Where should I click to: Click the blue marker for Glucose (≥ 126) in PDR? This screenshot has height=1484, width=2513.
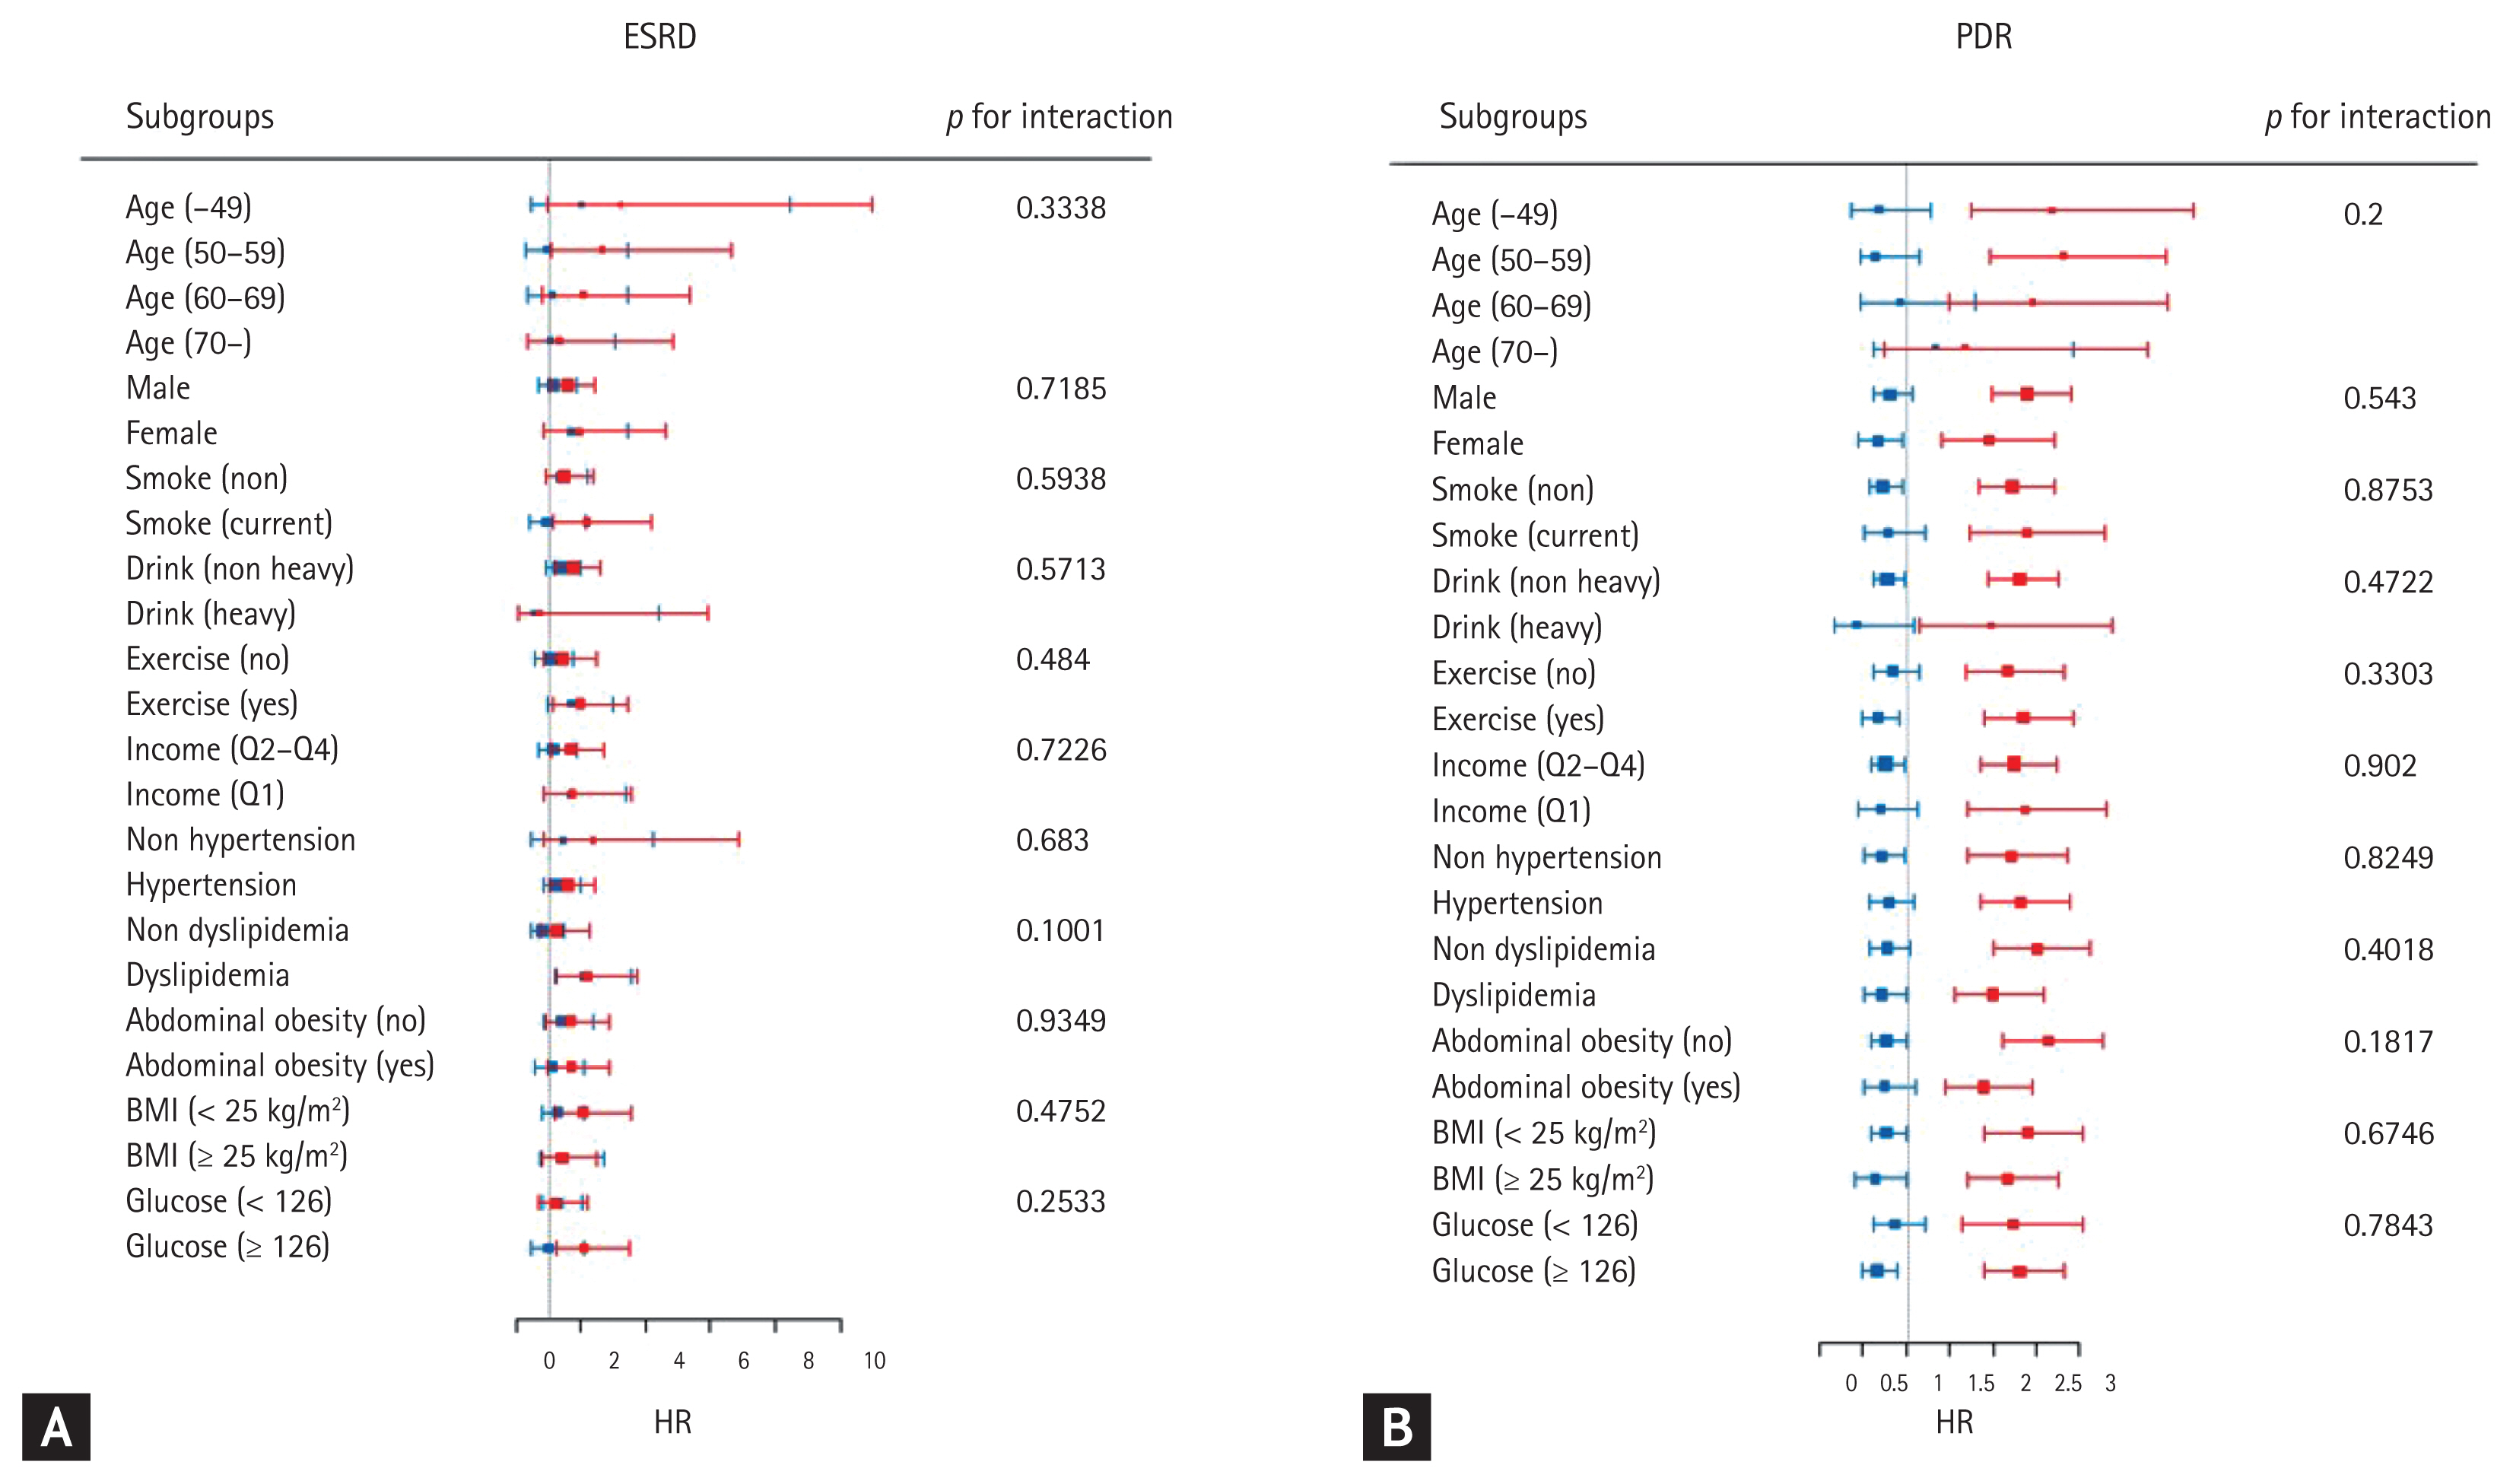pyautogui.click(x=1876, y=1271)
